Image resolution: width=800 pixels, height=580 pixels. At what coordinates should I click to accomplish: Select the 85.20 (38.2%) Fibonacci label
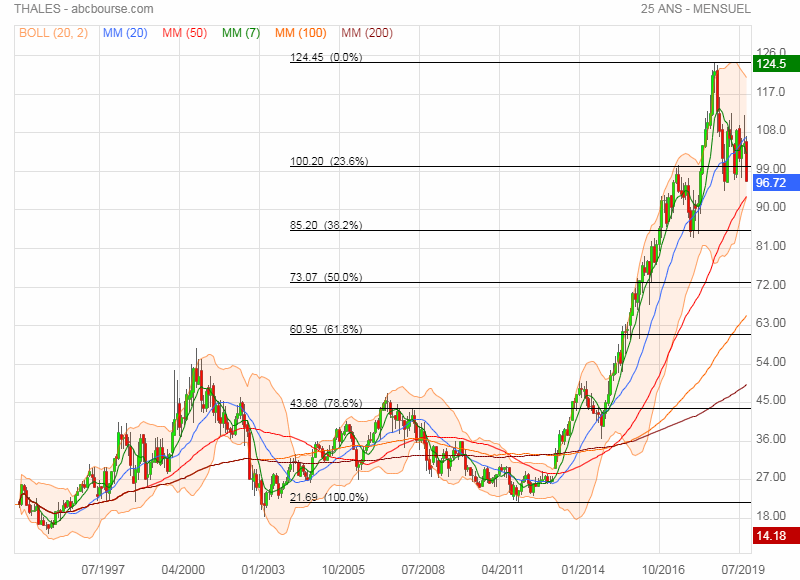coord(326,225)
